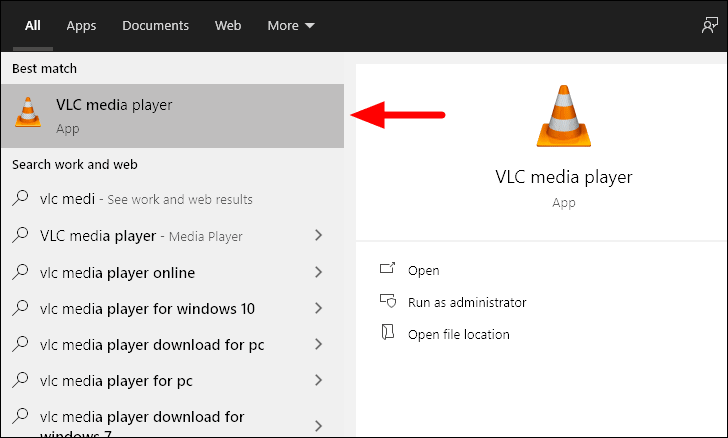Launch VLC media player from Best match
The image size is (728, 438).
172,116
